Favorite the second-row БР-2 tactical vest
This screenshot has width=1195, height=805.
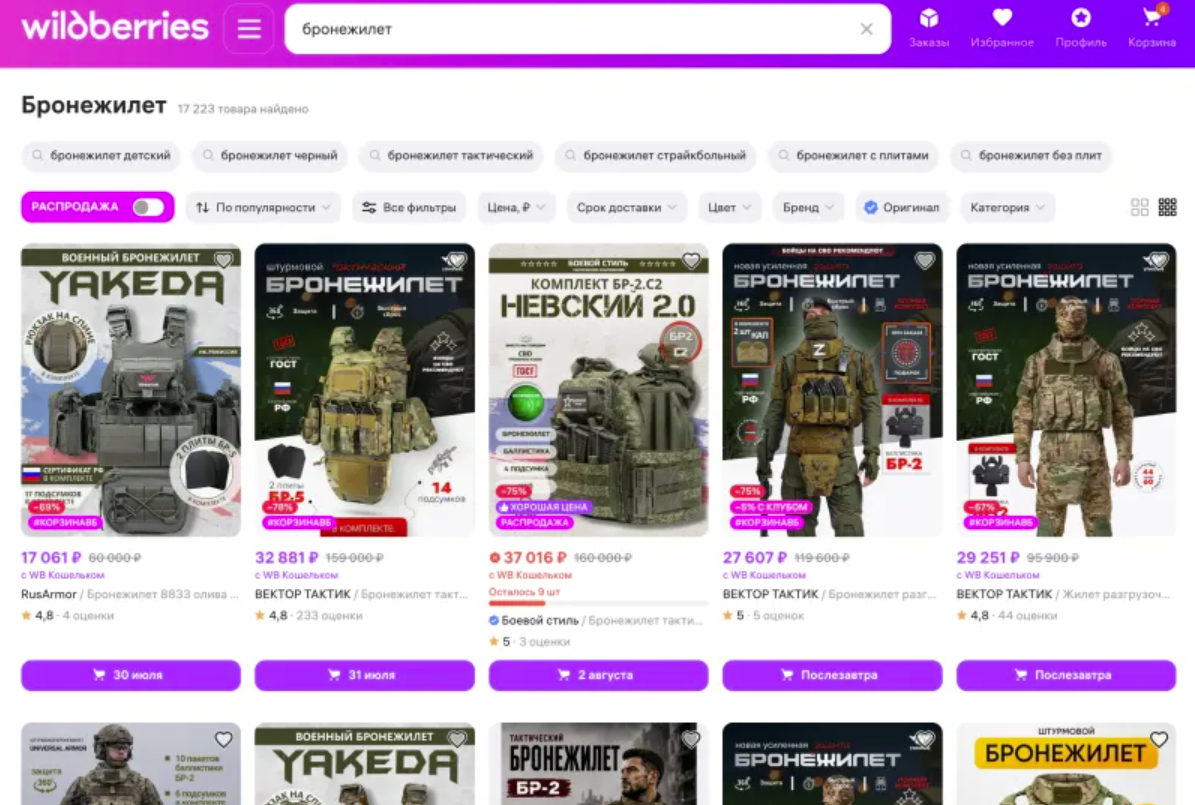click(690, 739)
